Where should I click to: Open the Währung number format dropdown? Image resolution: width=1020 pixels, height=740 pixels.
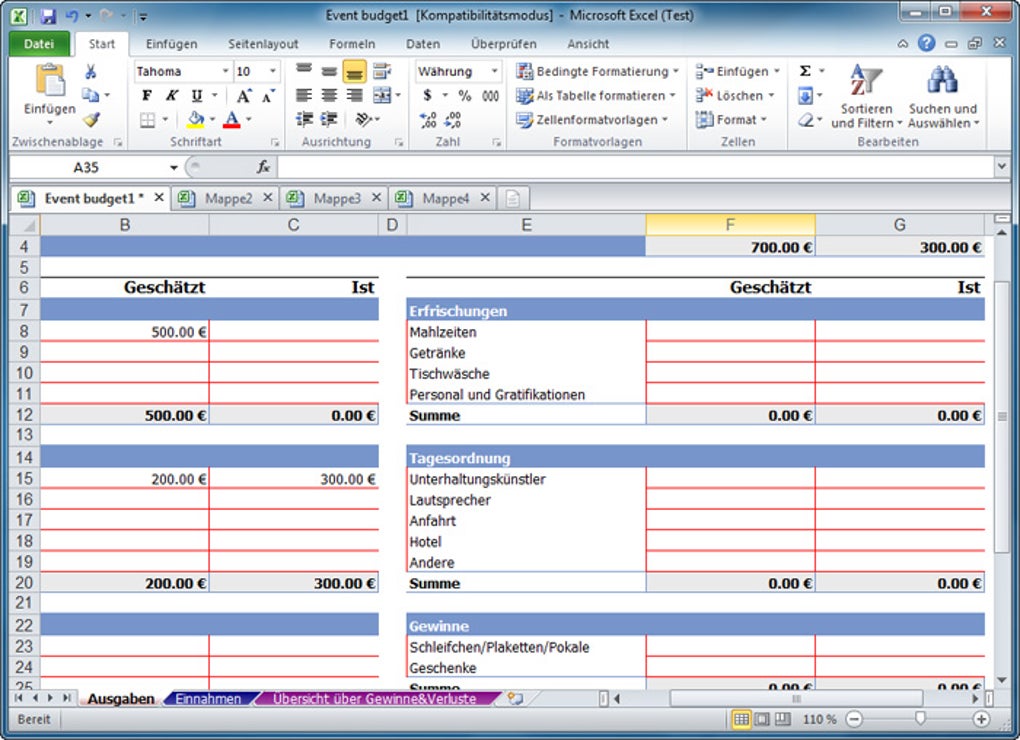click(494, 71)
